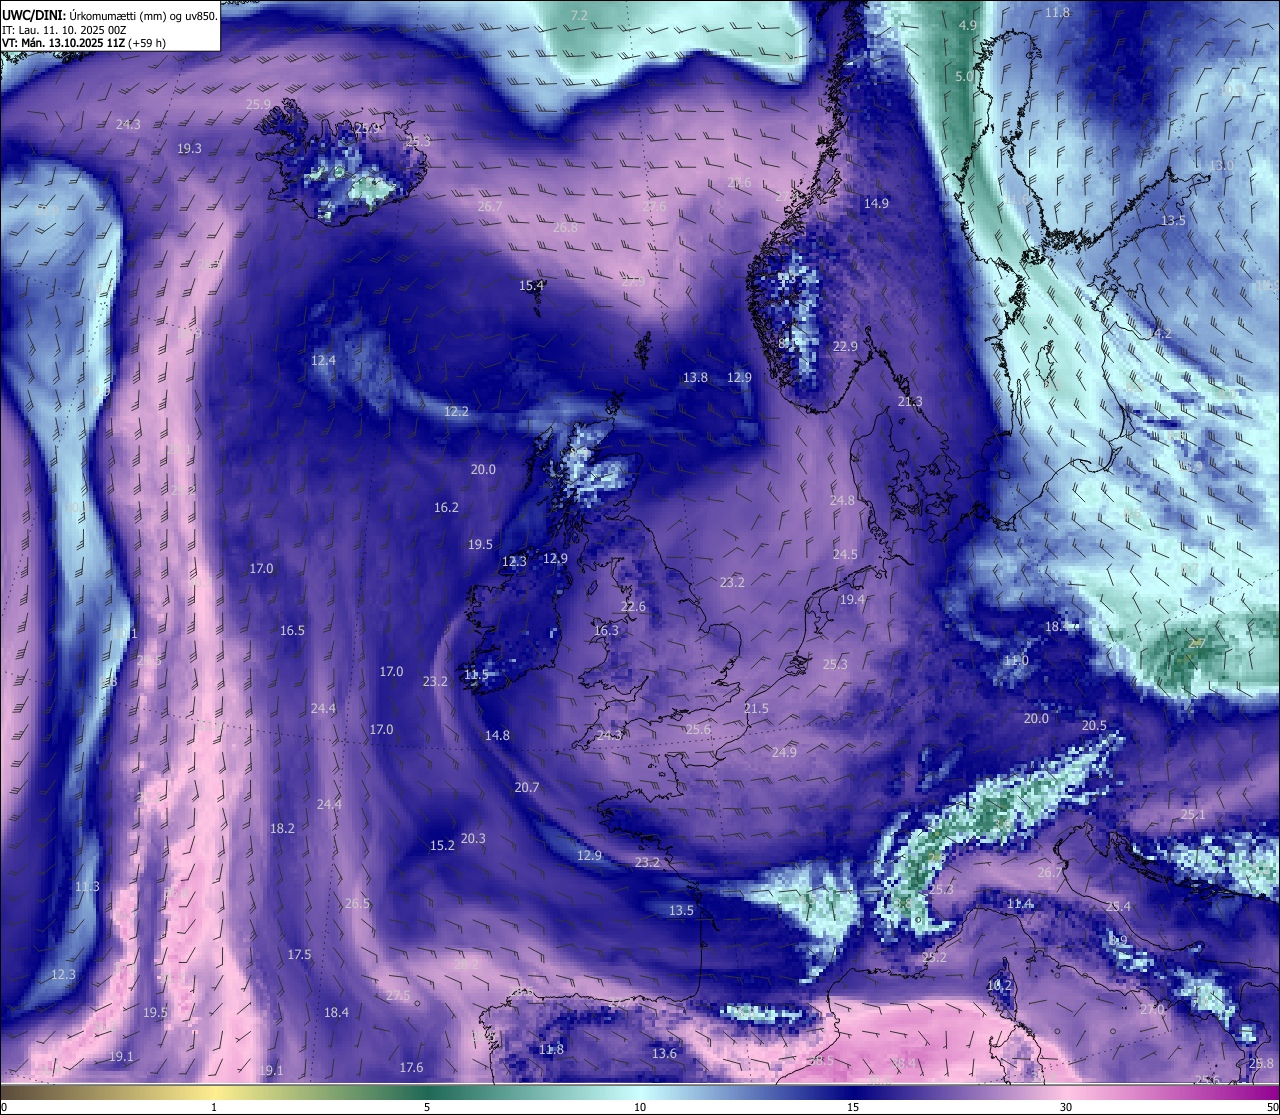Click the 25.2 value label
Screen dimensions: 1280x1115
tap(934, 957)
